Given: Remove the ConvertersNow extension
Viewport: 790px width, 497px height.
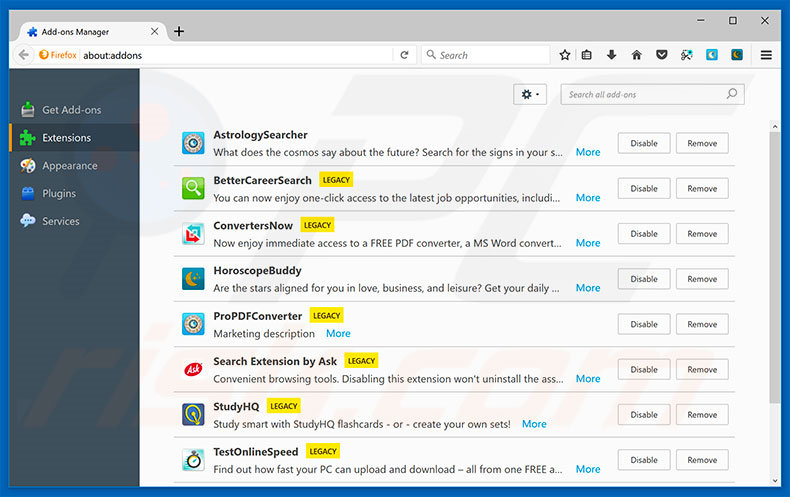Looking at the screenshot, I should click(702, 234).
